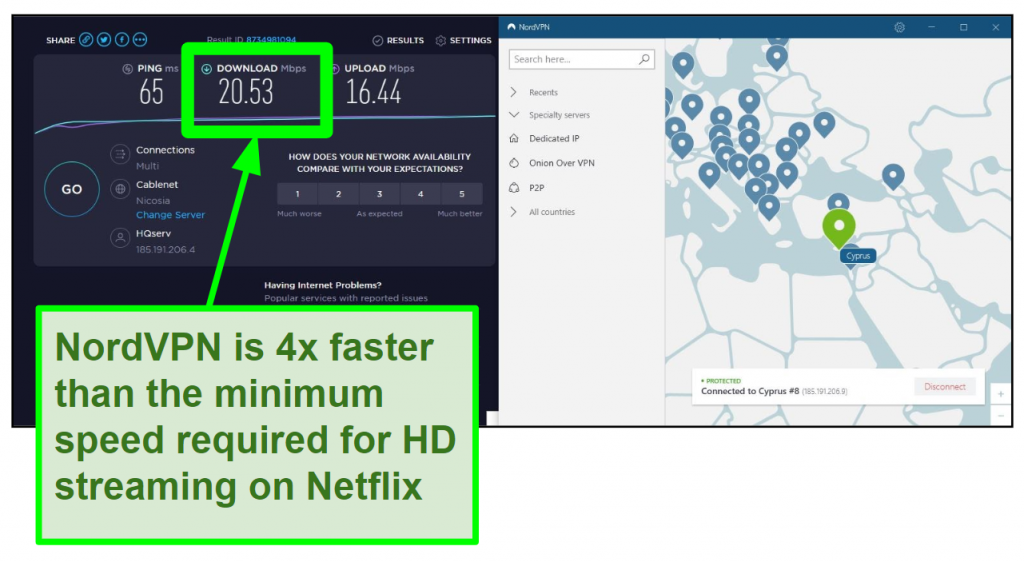Viewport: 1024px width, 562px height.
Task: Click Connected to Cyprus #8 status text
Action: (x=750, y=391)
